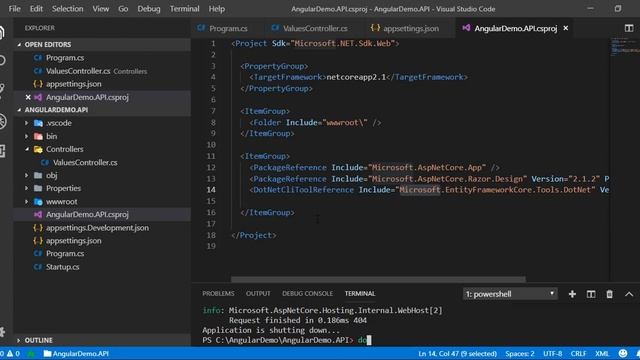
Task: Open the Settings gear in the activity bar
Action: click(2, 331)
